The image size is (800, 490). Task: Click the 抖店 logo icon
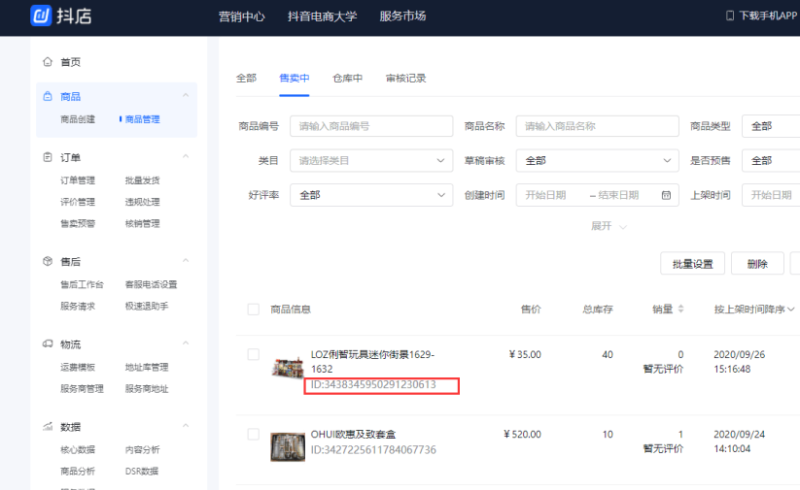[41, 16]
